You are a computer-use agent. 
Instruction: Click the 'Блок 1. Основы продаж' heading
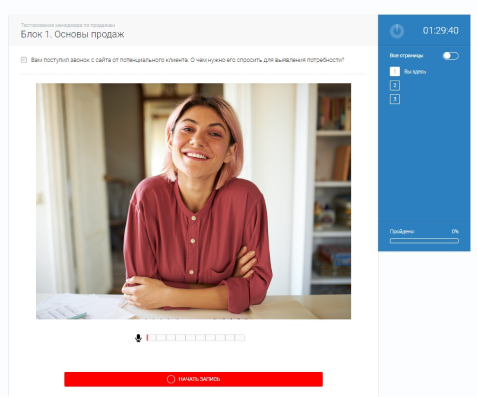point(72,34)
